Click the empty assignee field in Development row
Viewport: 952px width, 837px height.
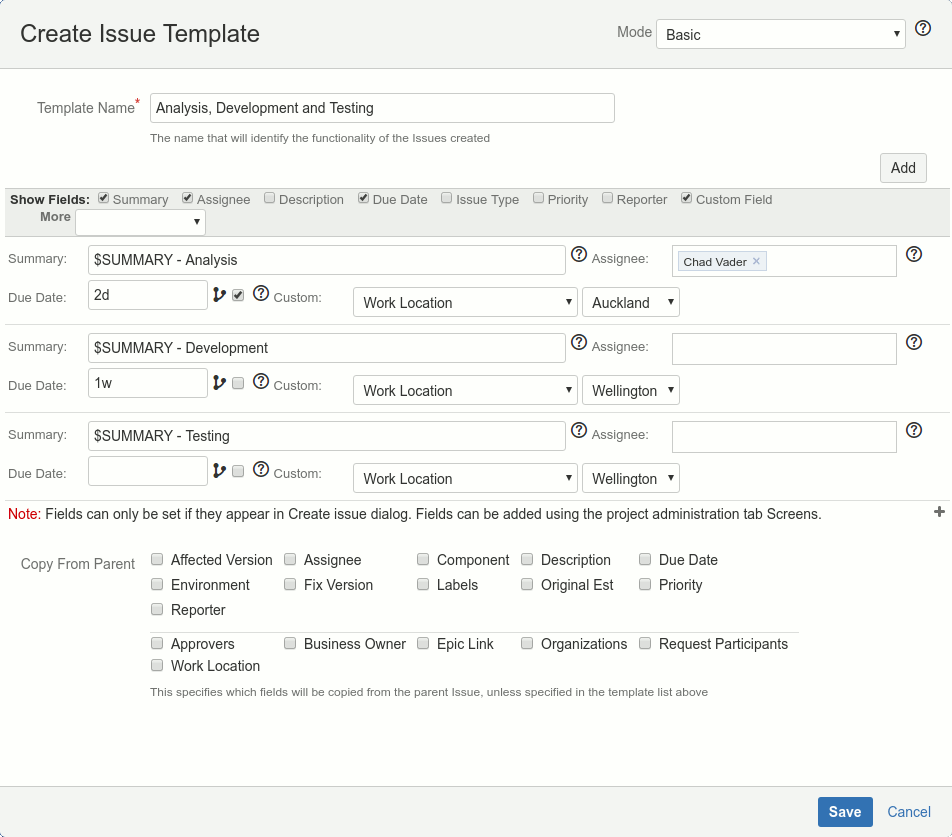click(784, 349)
